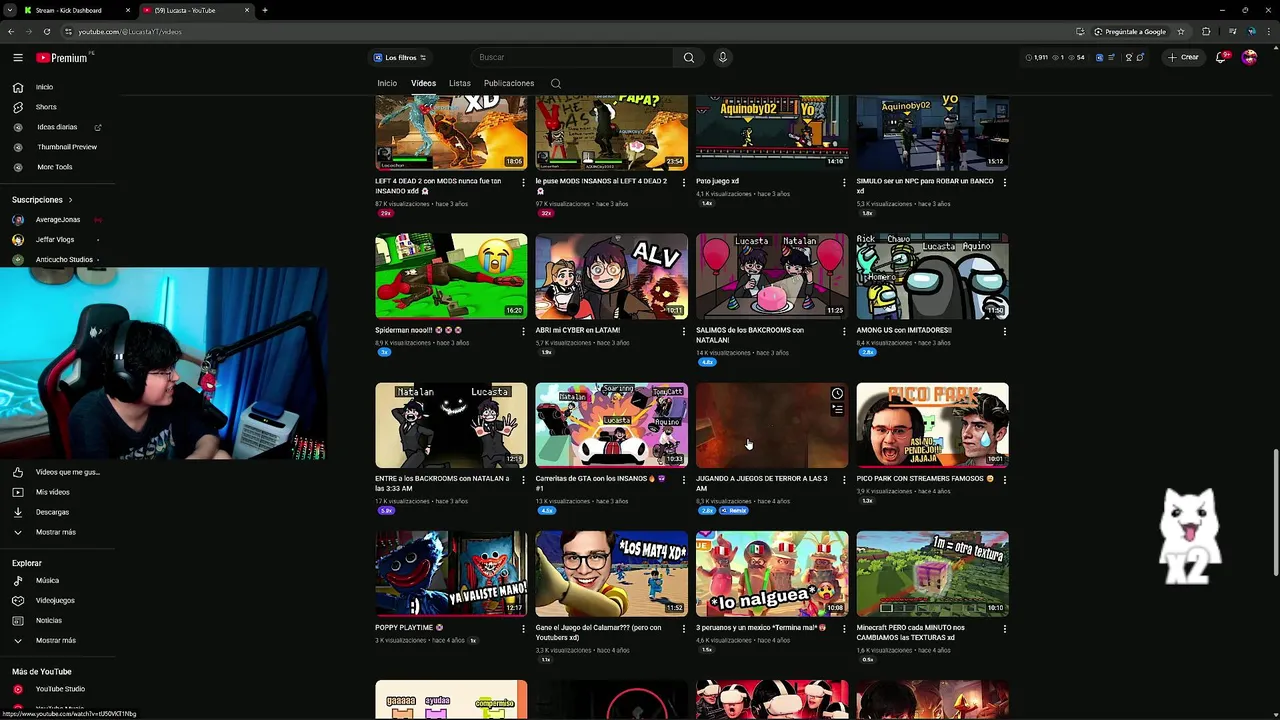Open the hamburger guide menu
The height and width of the screenshot is (720, 1280).
click(18, 58)
